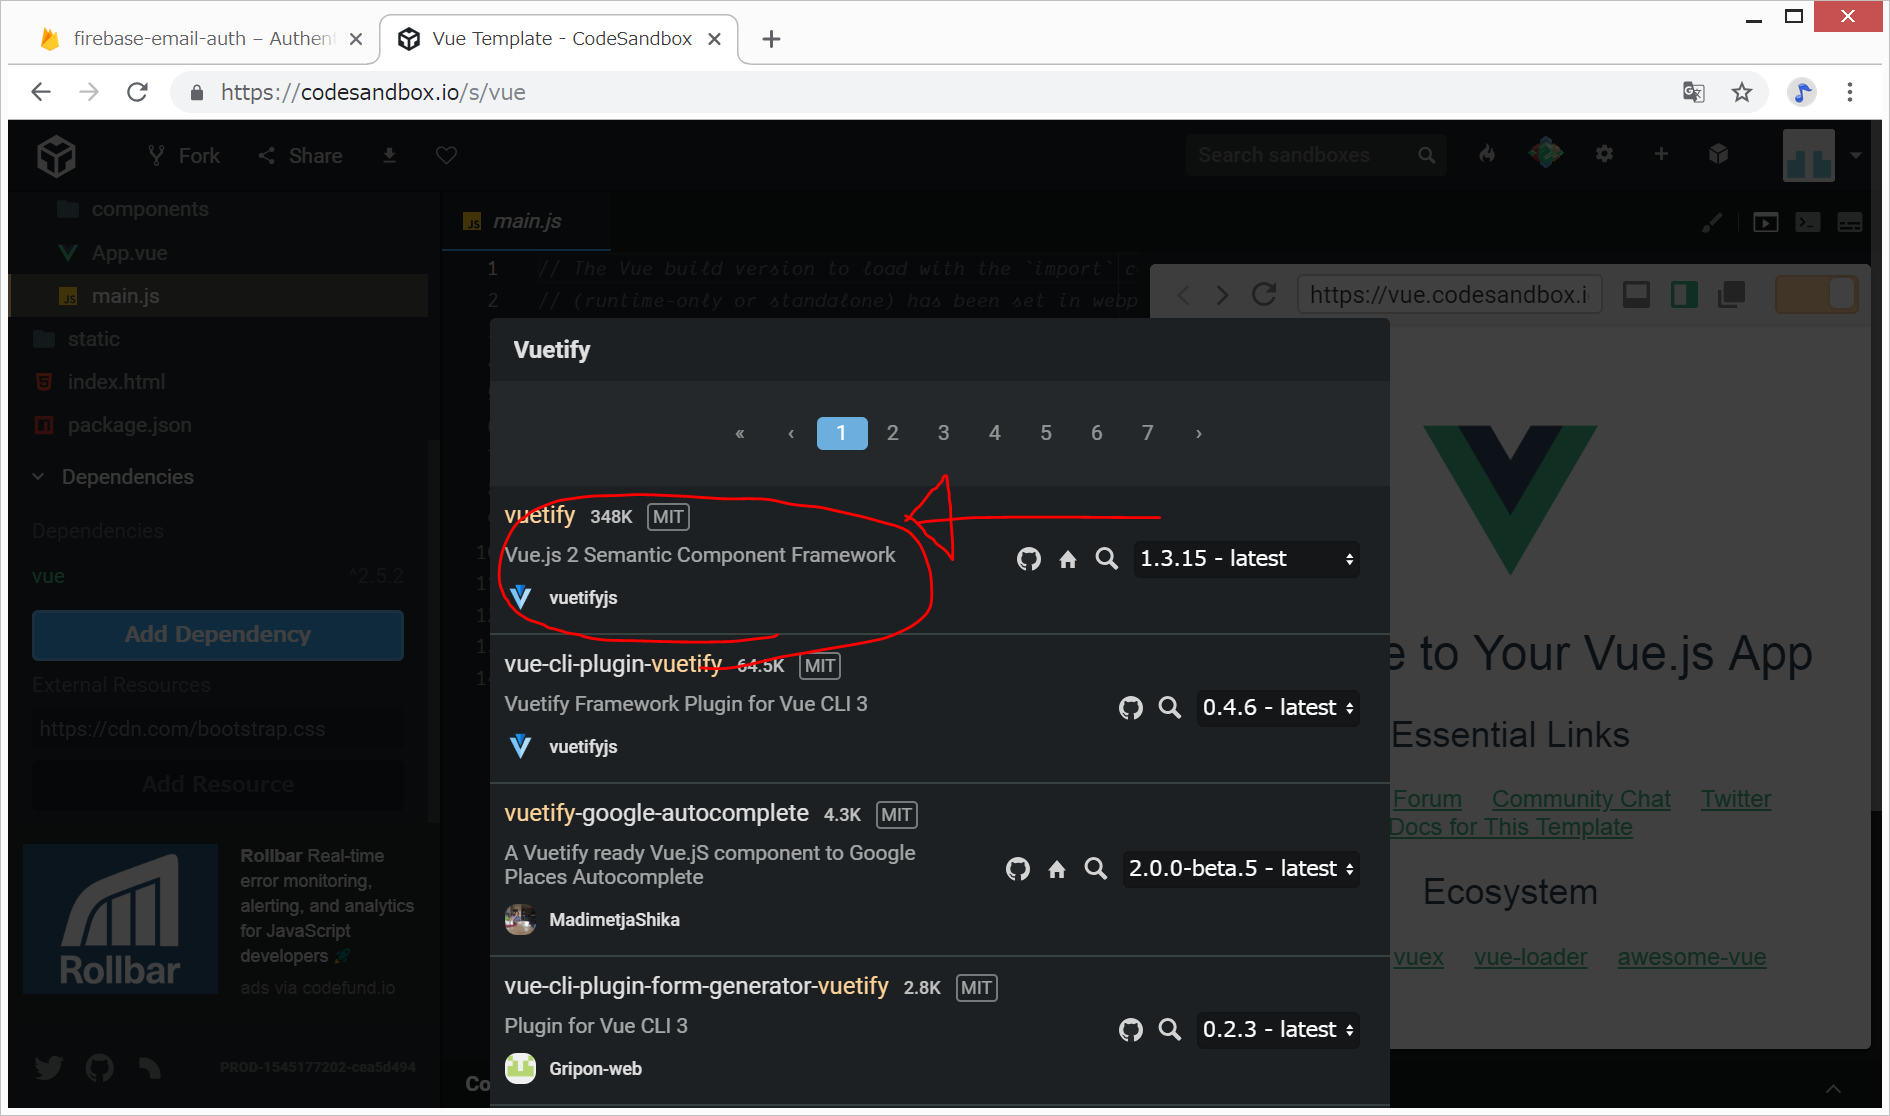Reload the browser page
Viewport: 1890px width, 1116px height.
coord(138,92)
